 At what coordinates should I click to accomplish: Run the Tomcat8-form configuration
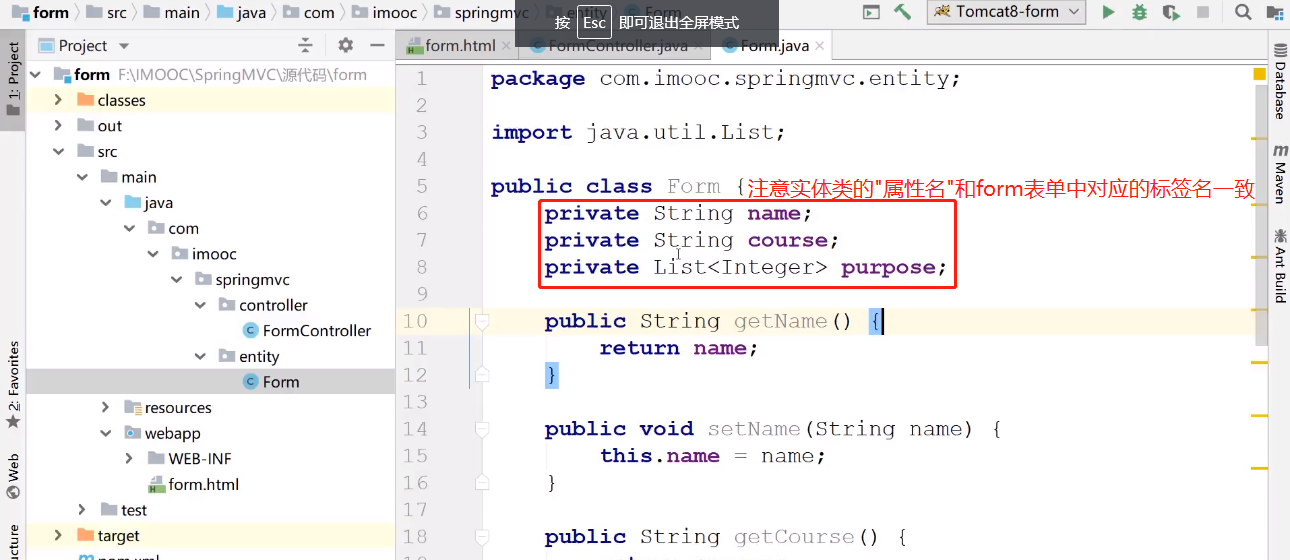[1108, 13]
